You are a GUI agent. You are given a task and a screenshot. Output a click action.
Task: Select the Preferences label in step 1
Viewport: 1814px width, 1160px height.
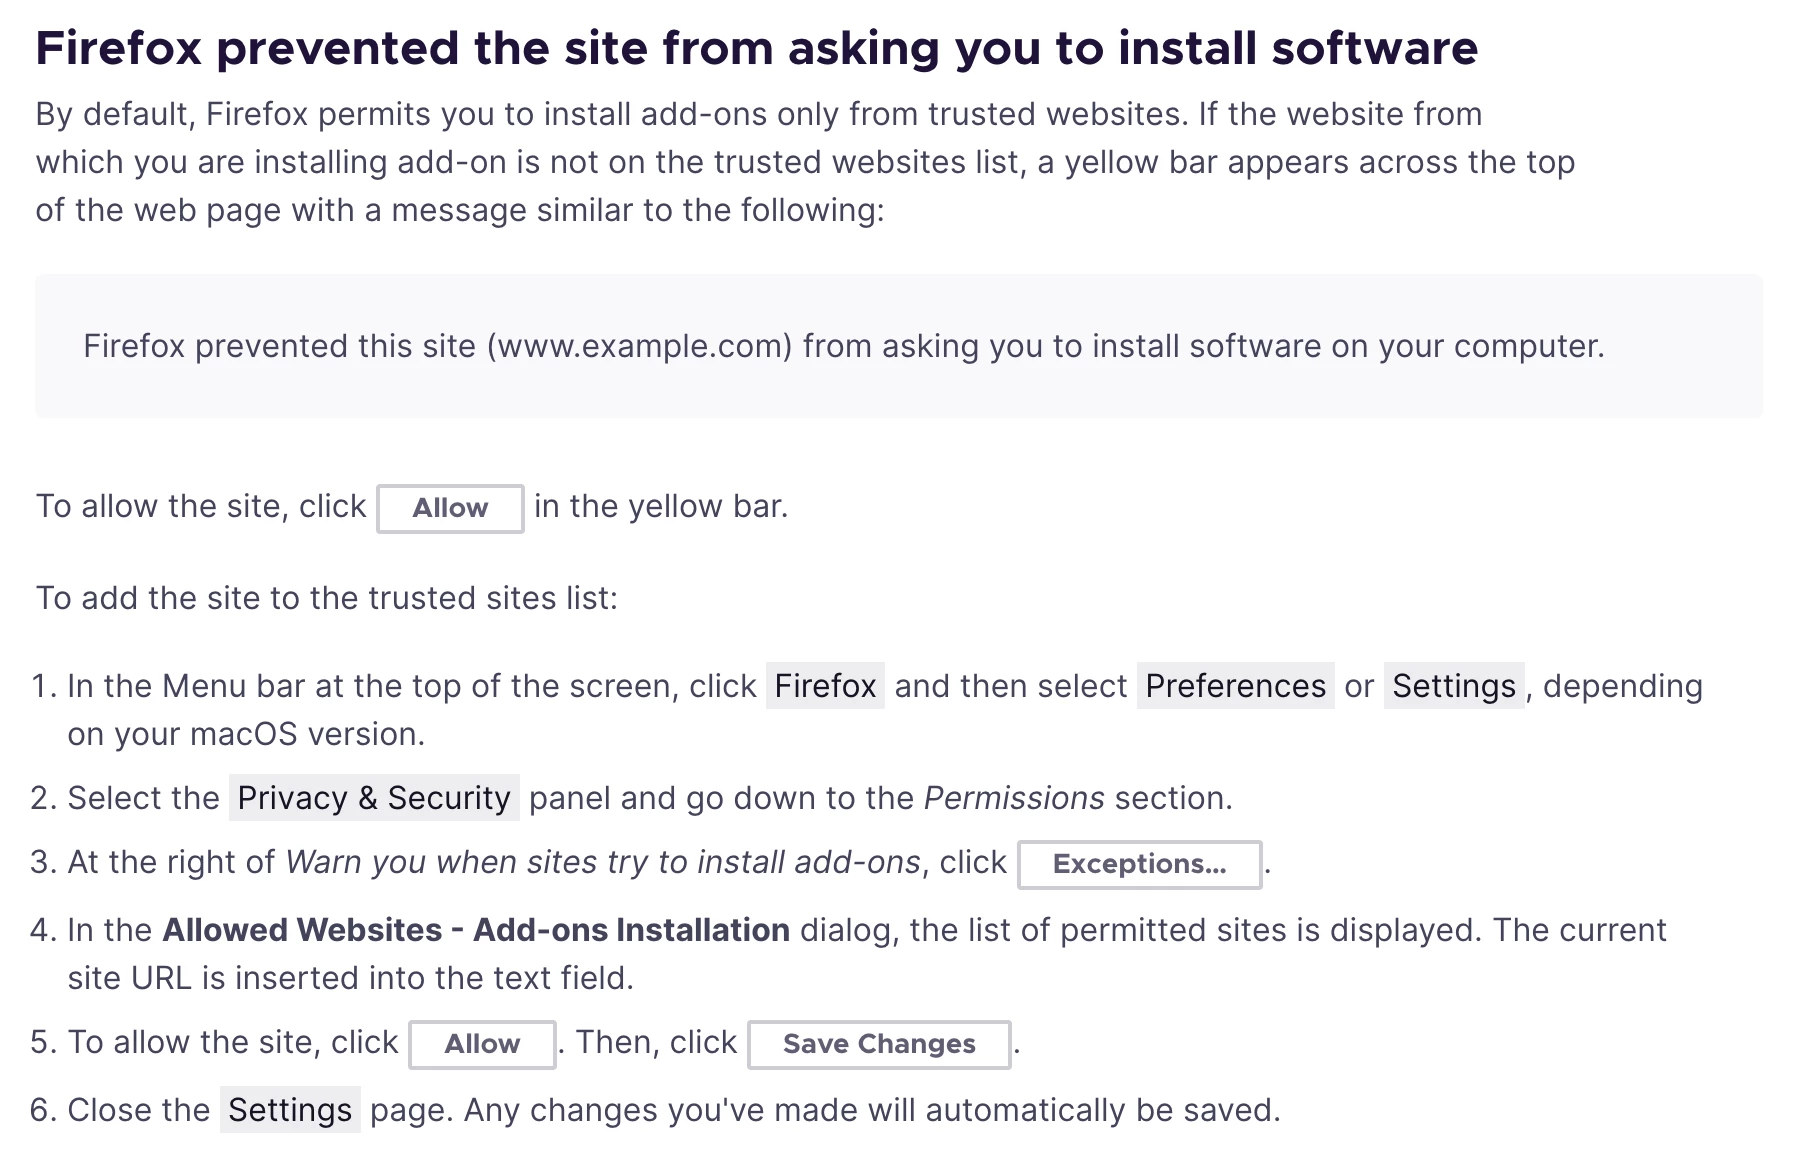pos(1235,686)
